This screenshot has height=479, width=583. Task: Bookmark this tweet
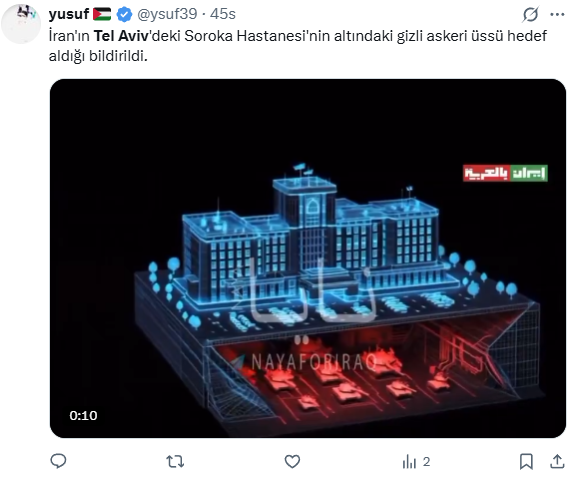click(x=526, y=462)
